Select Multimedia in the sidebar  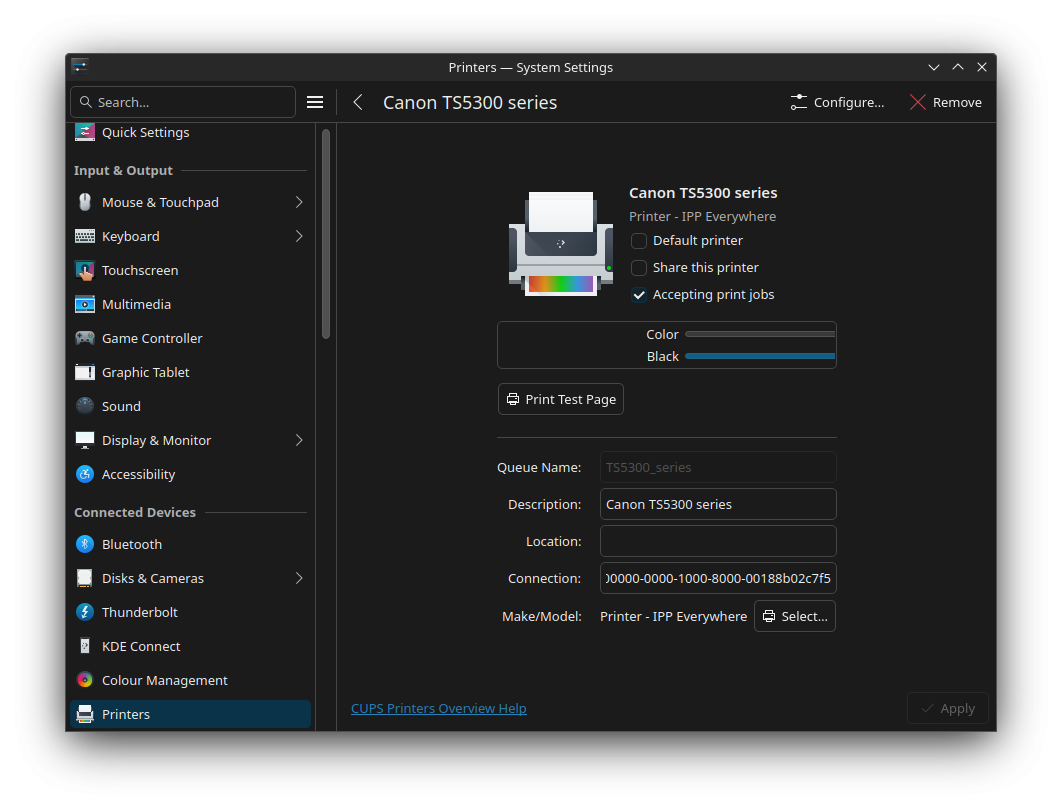click(190, 304)
